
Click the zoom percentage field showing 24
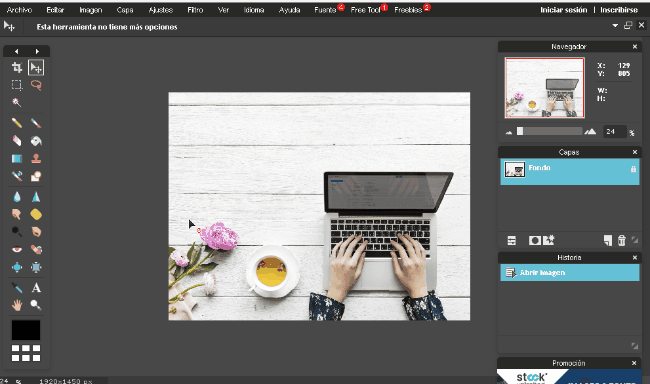click(614, 131)
